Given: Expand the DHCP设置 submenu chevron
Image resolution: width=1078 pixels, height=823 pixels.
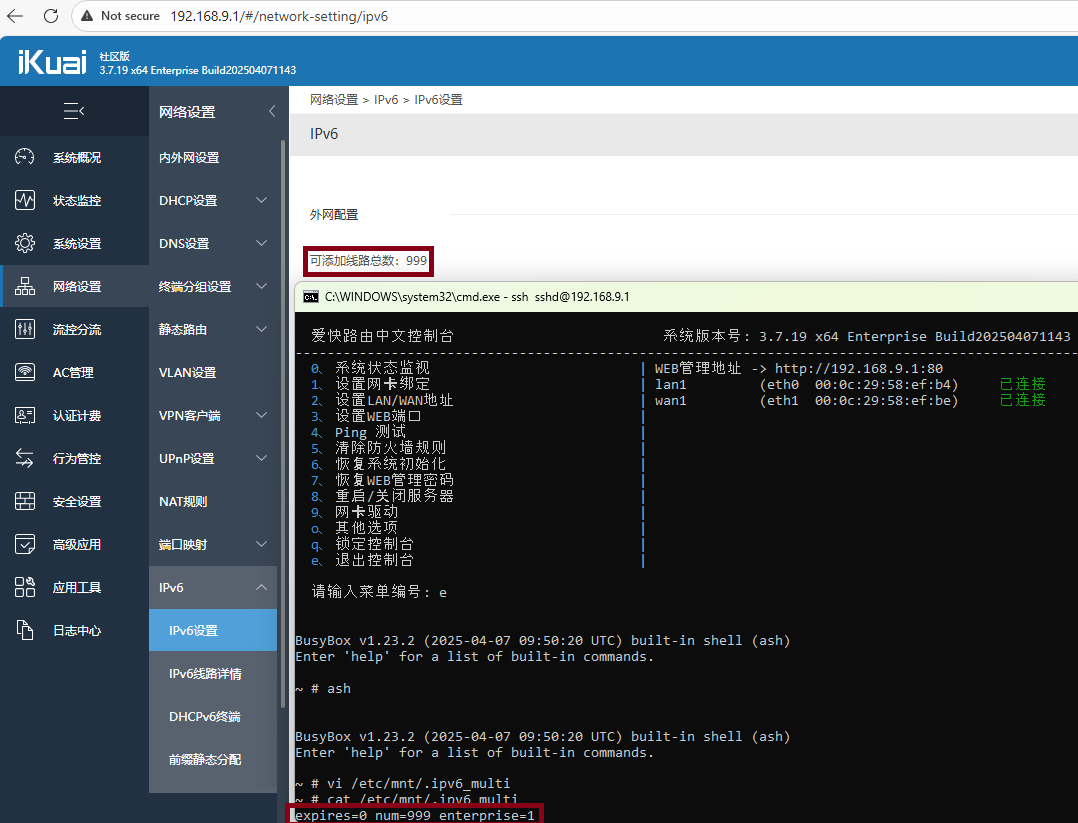Looking at the screenshot, I should click(261, 200).
